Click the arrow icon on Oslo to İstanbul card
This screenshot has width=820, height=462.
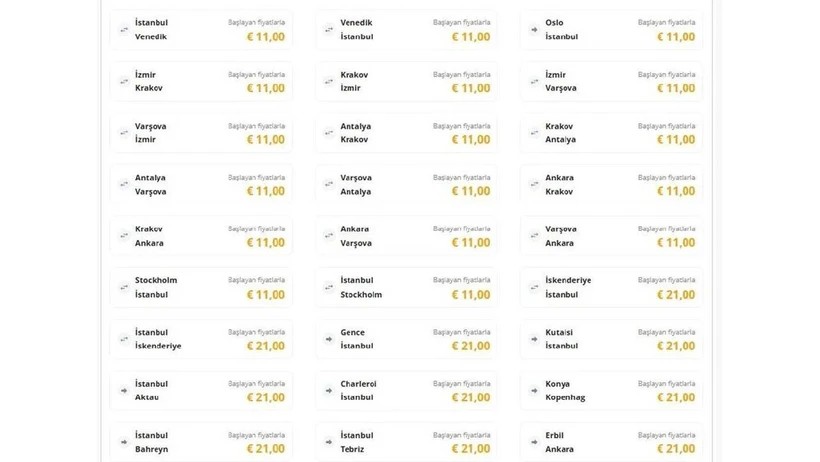click(x=534, y=30)
